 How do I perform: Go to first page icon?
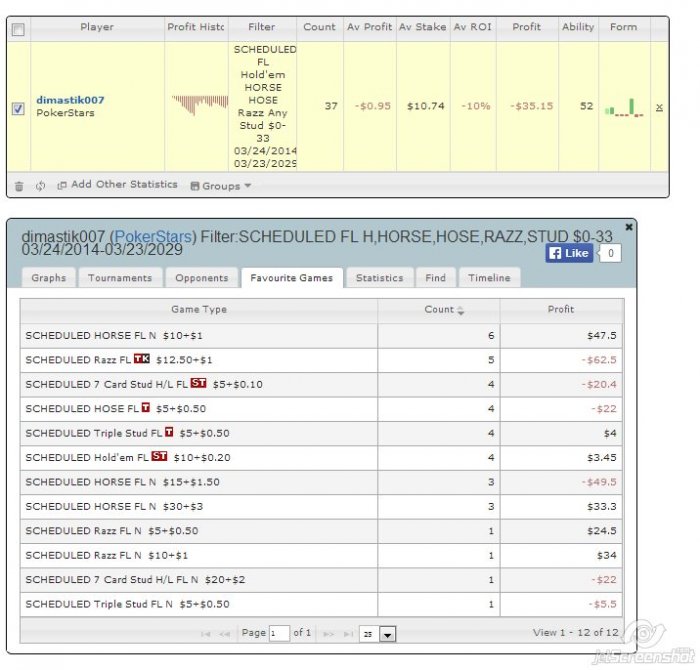(x=205, y=634)
